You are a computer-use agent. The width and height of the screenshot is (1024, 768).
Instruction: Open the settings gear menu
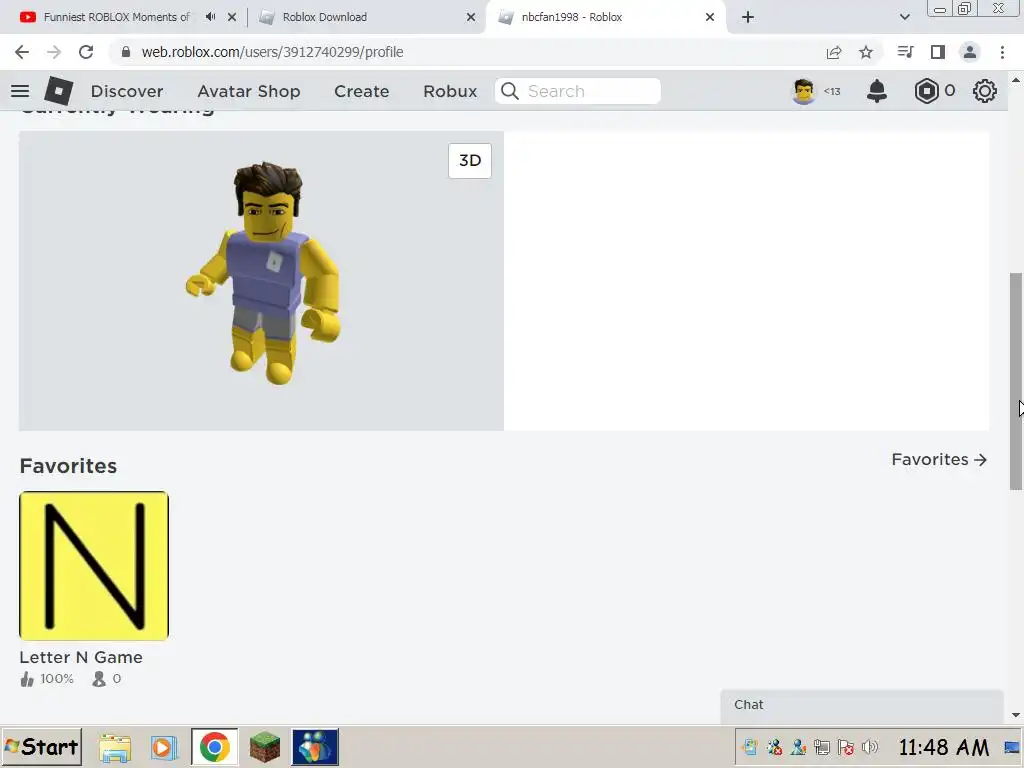[x=984, y=91]
